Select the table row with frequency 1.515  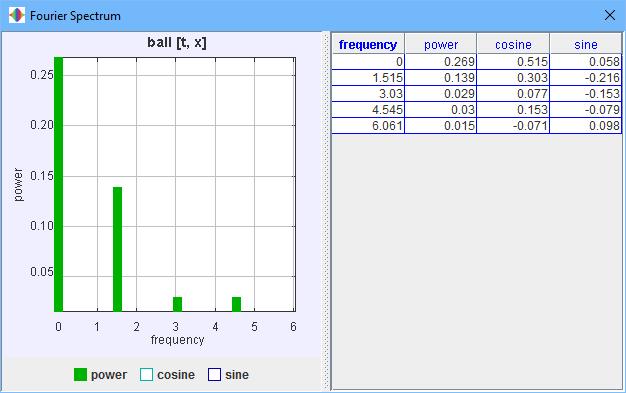point(476,77)
